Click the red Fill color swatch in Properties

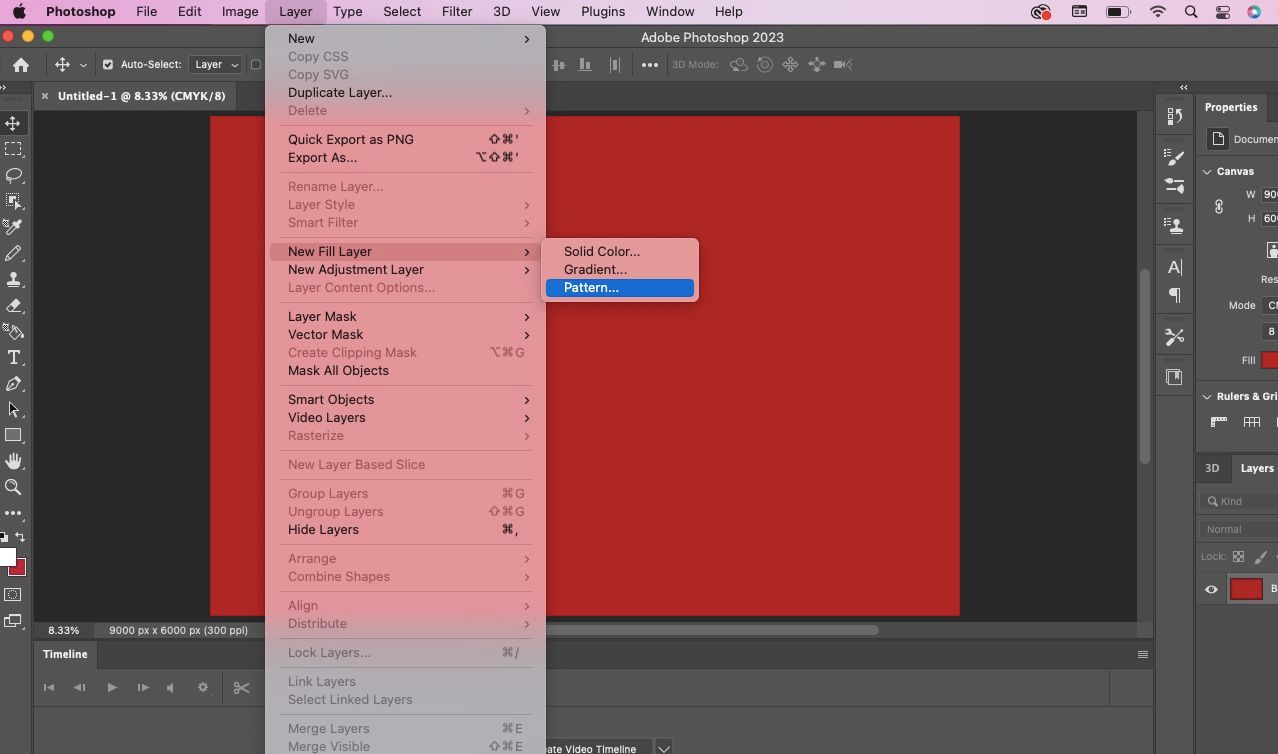1269,359
